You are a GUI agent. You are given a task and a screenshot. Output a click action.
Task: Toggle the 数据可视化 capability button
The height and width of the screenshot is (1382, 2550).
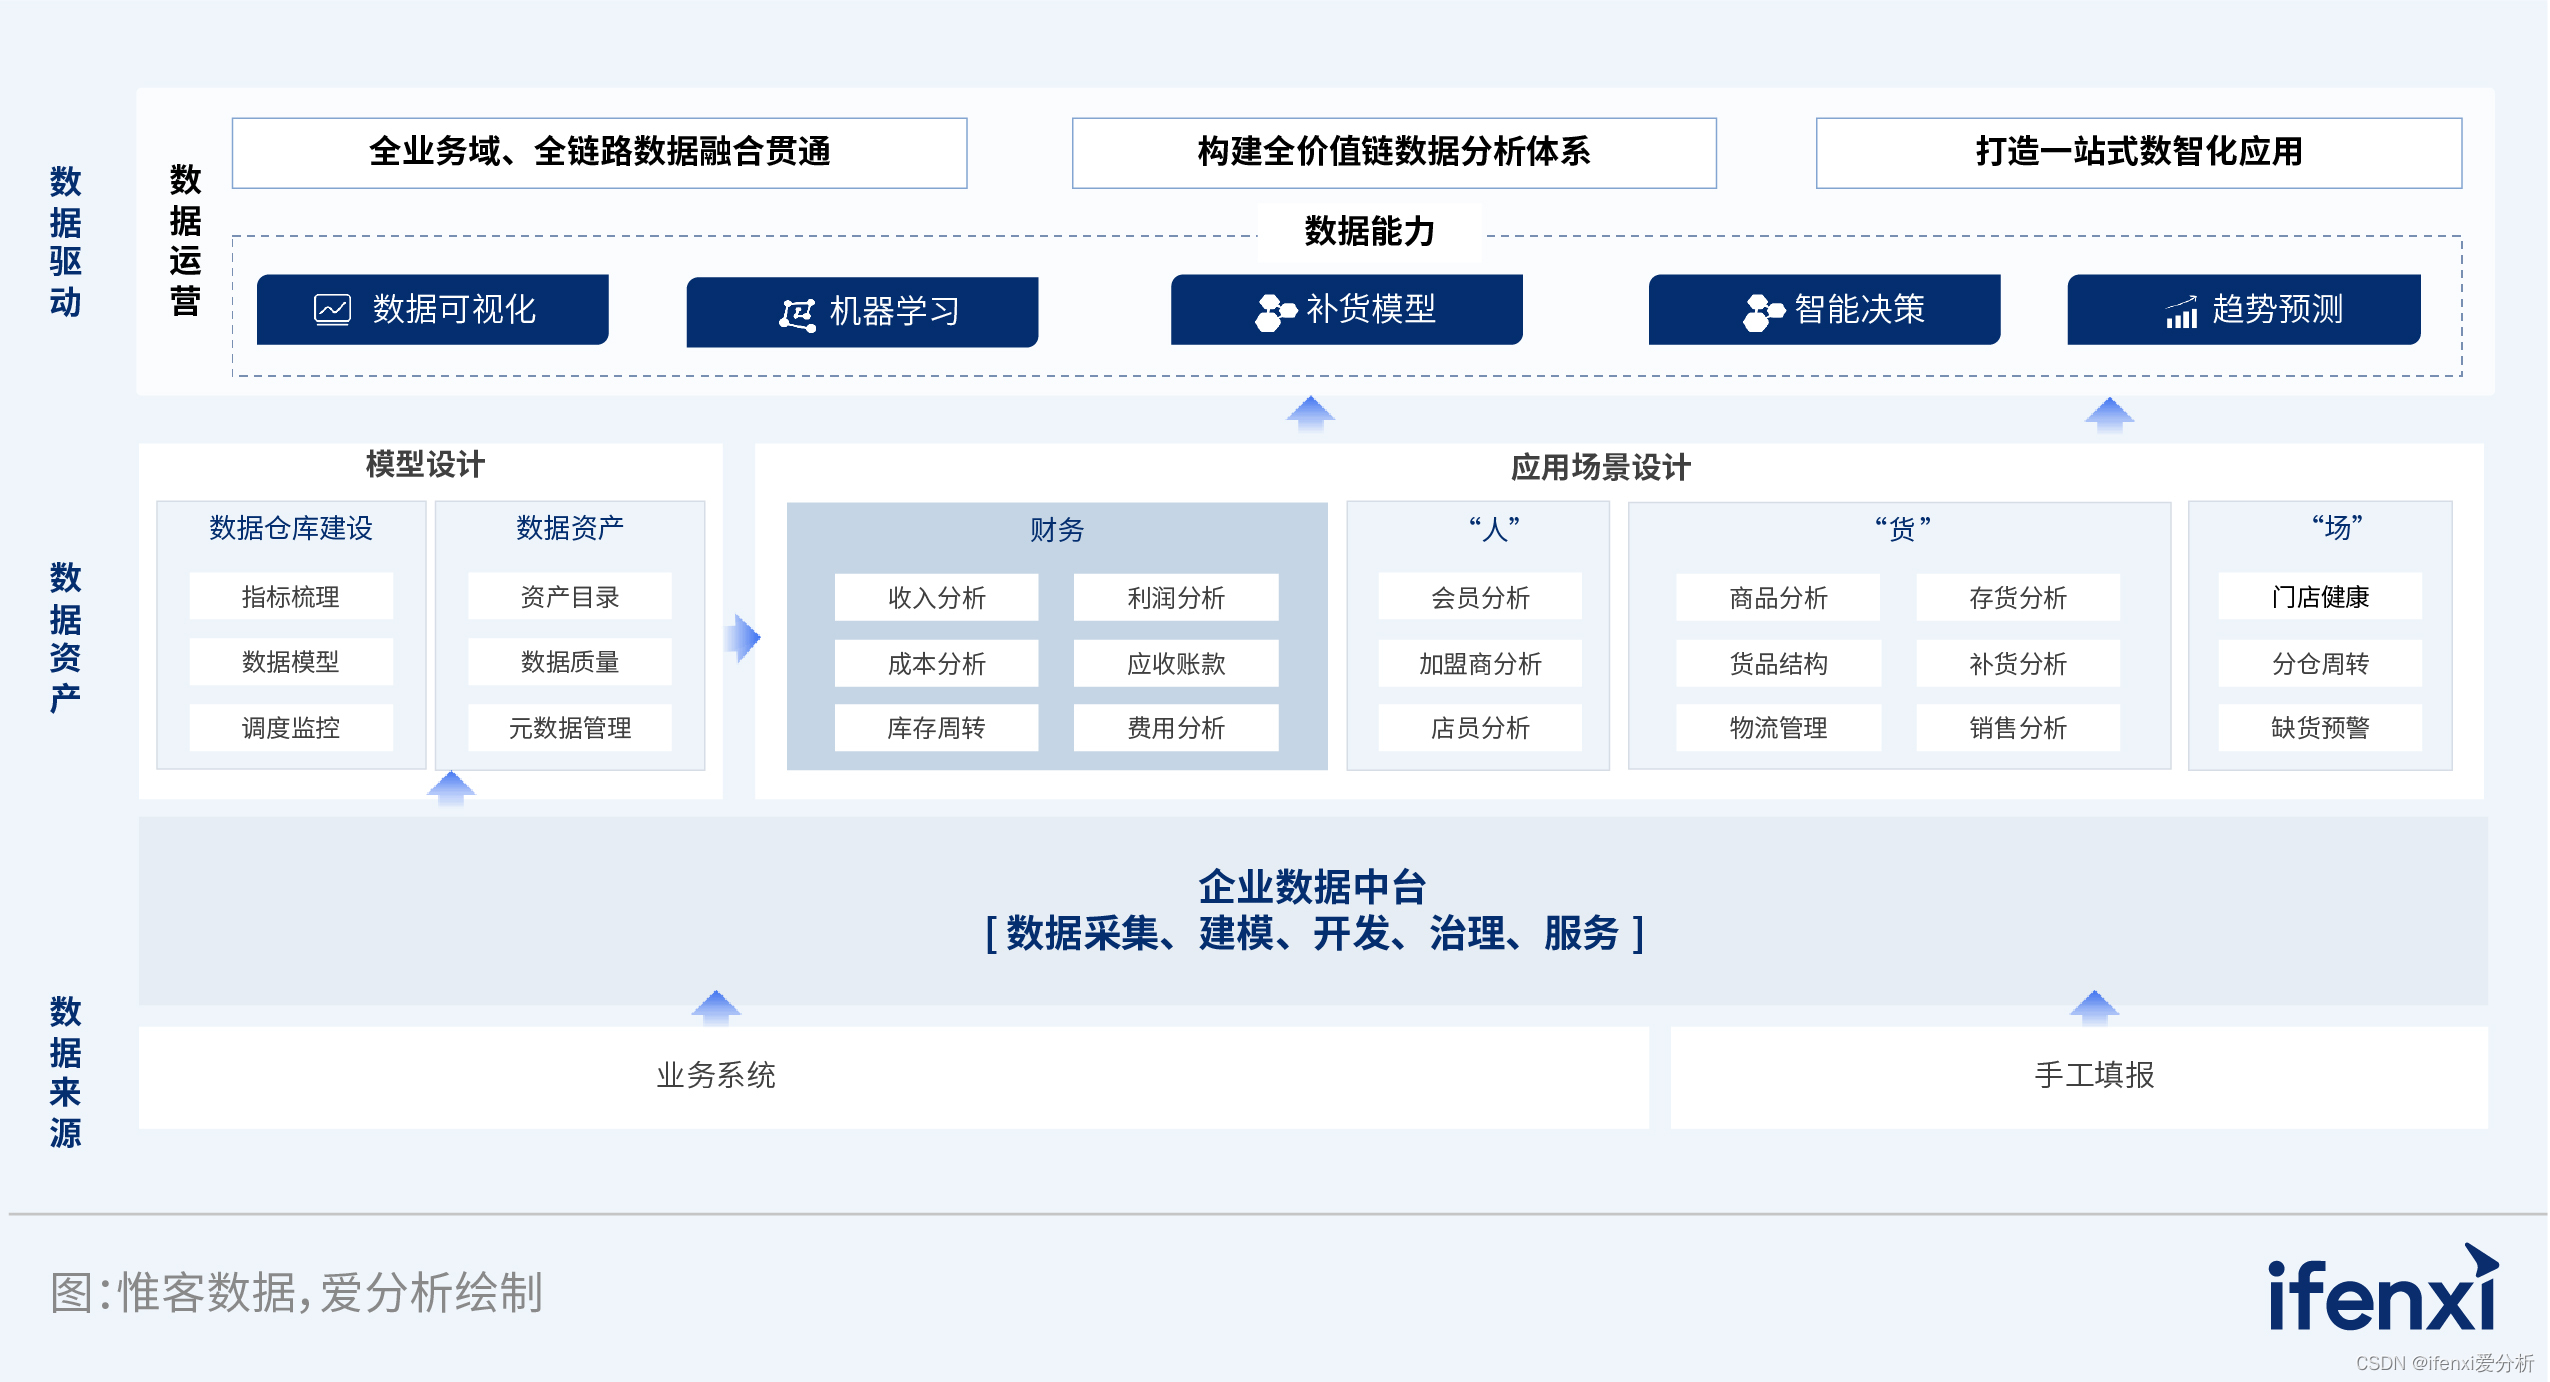click(x=432, y=311)
